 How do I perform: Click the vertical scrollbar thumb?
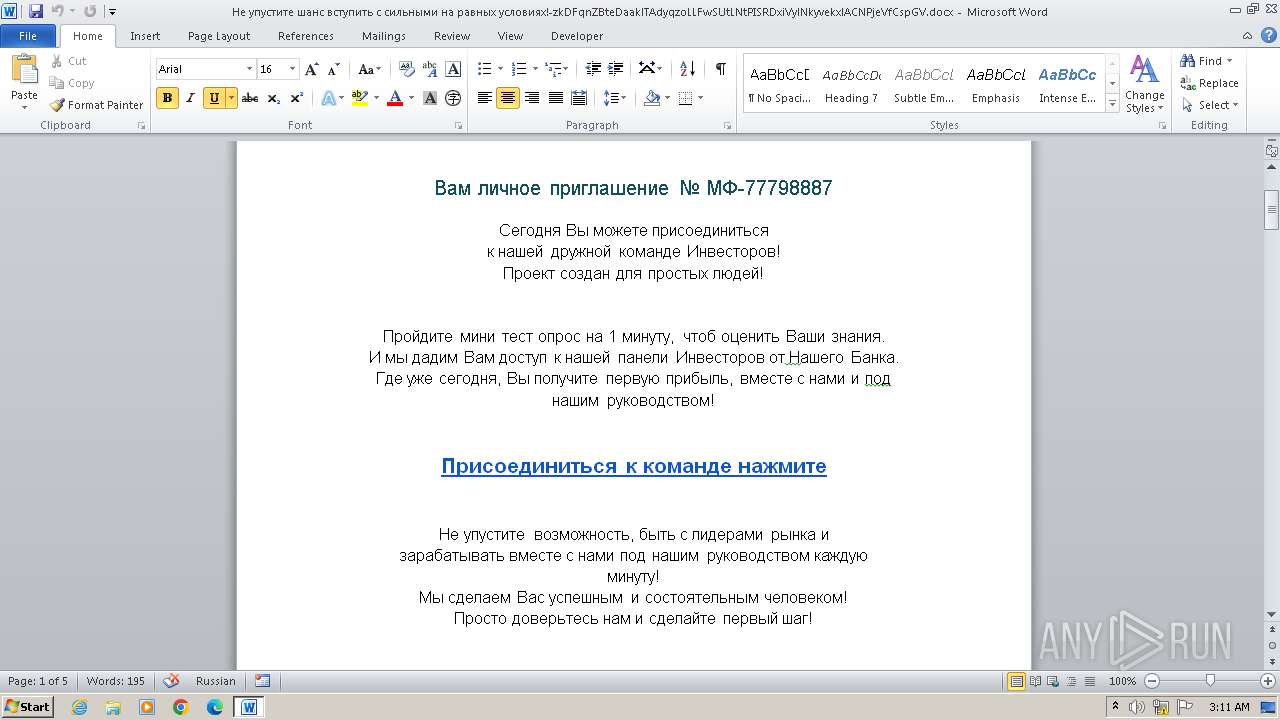pos(1272,210)
